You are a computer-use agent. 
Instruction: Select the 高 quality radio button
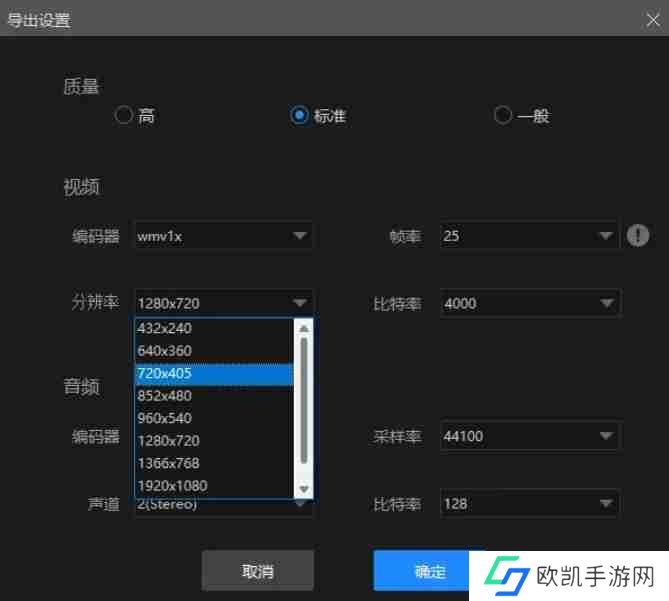pyautogui.click(x=124, y=115)
